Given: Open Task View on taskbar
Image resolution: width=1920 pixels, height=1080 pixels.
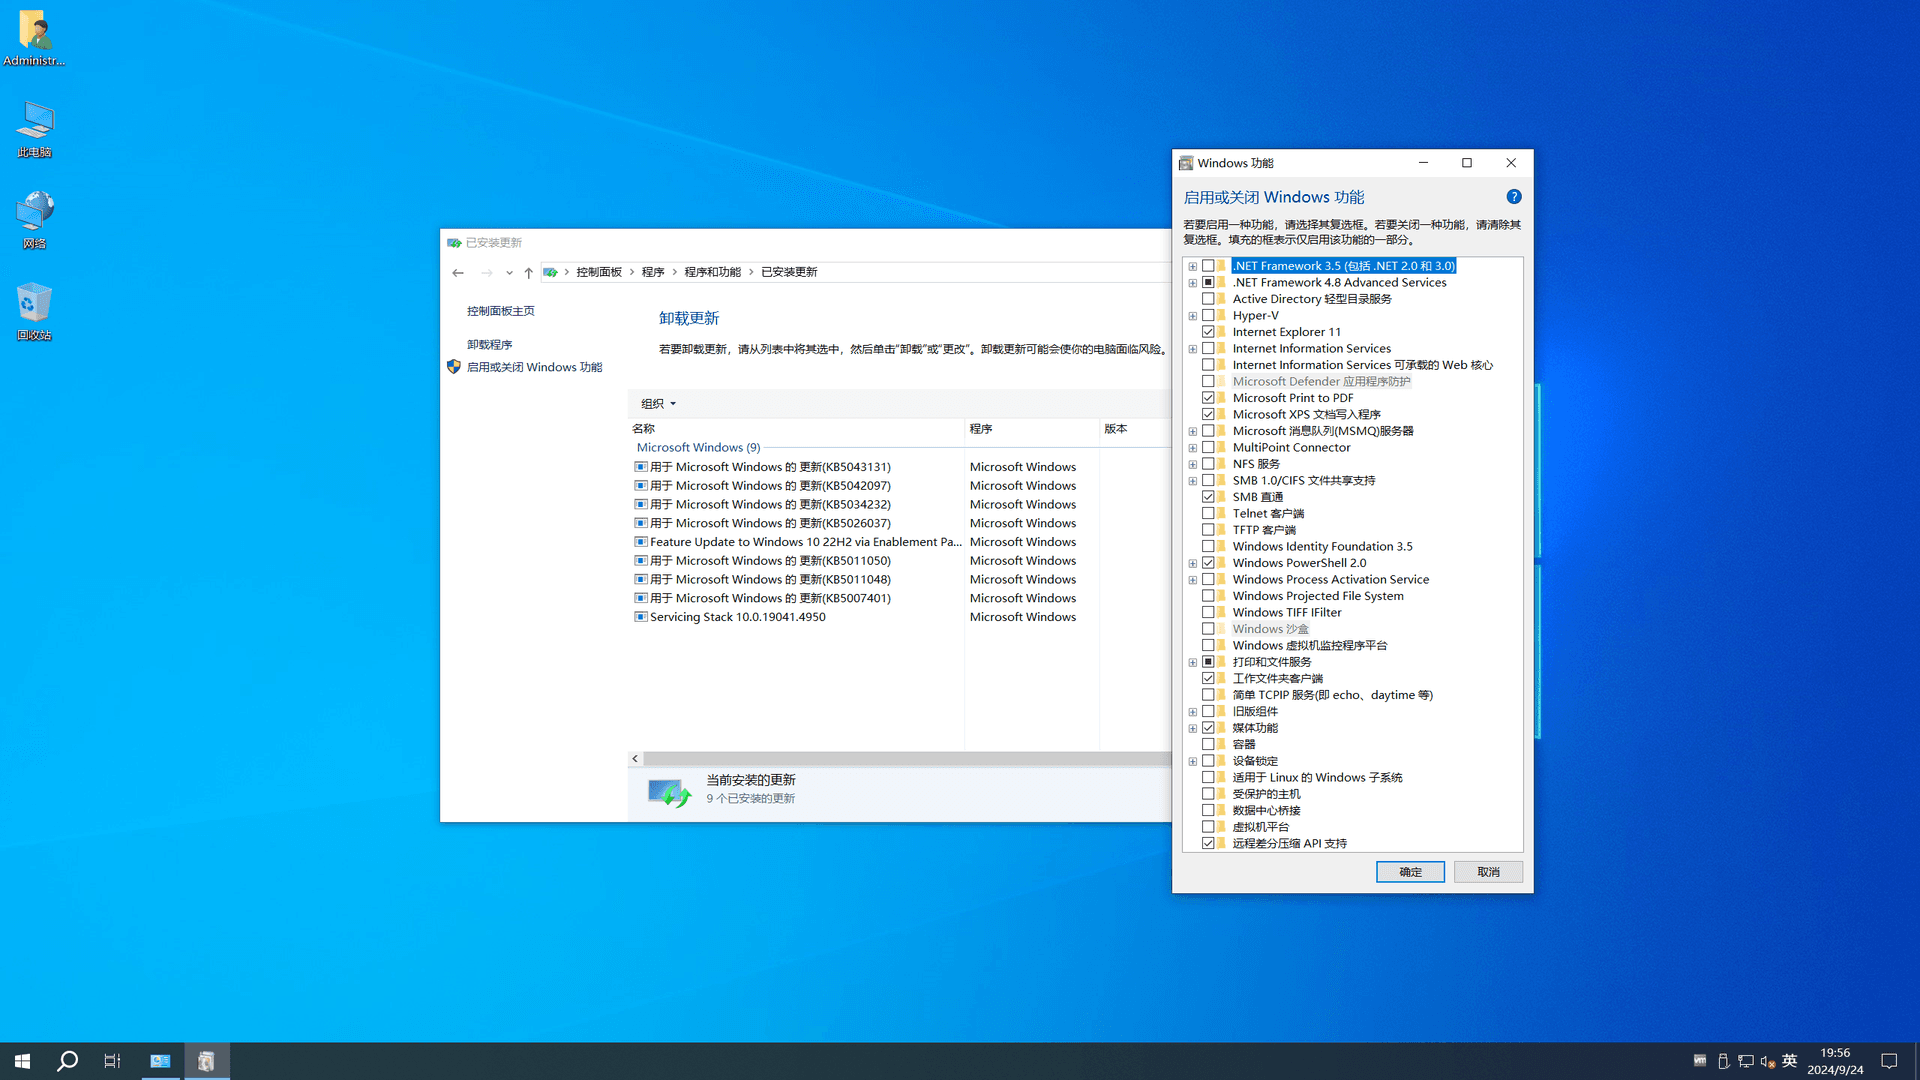Looking at the screenshot, I should (112, 1061).
